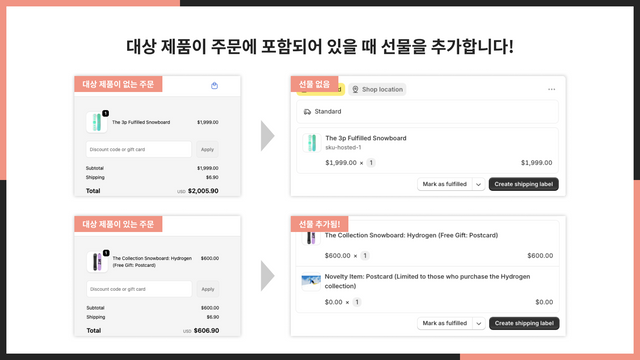Image resolution: width=640 pixels, height=360 pixels.
Task: Click the share icon in the top checkout panel
Action: 214,86
